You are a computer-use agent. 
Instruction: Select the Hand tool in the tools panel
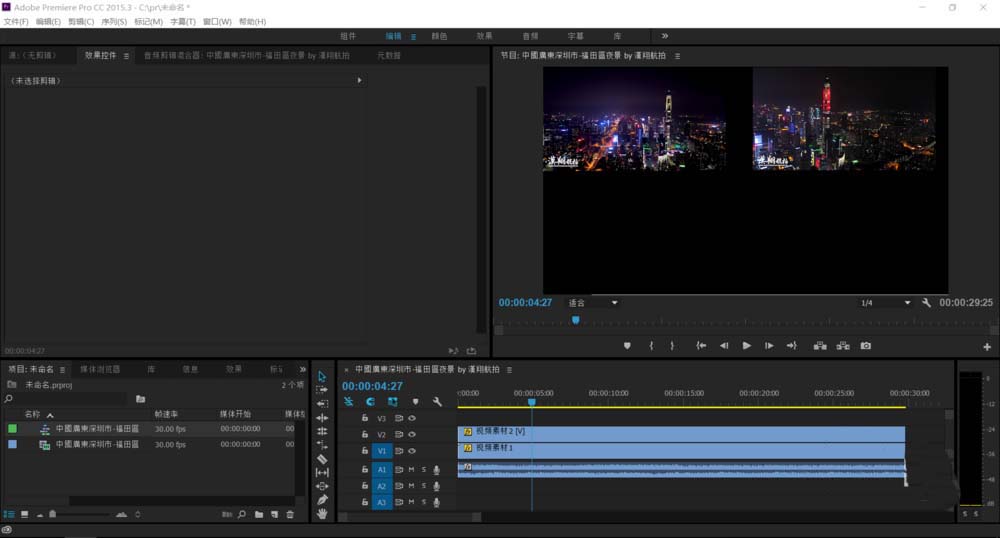tap(322, 513)
